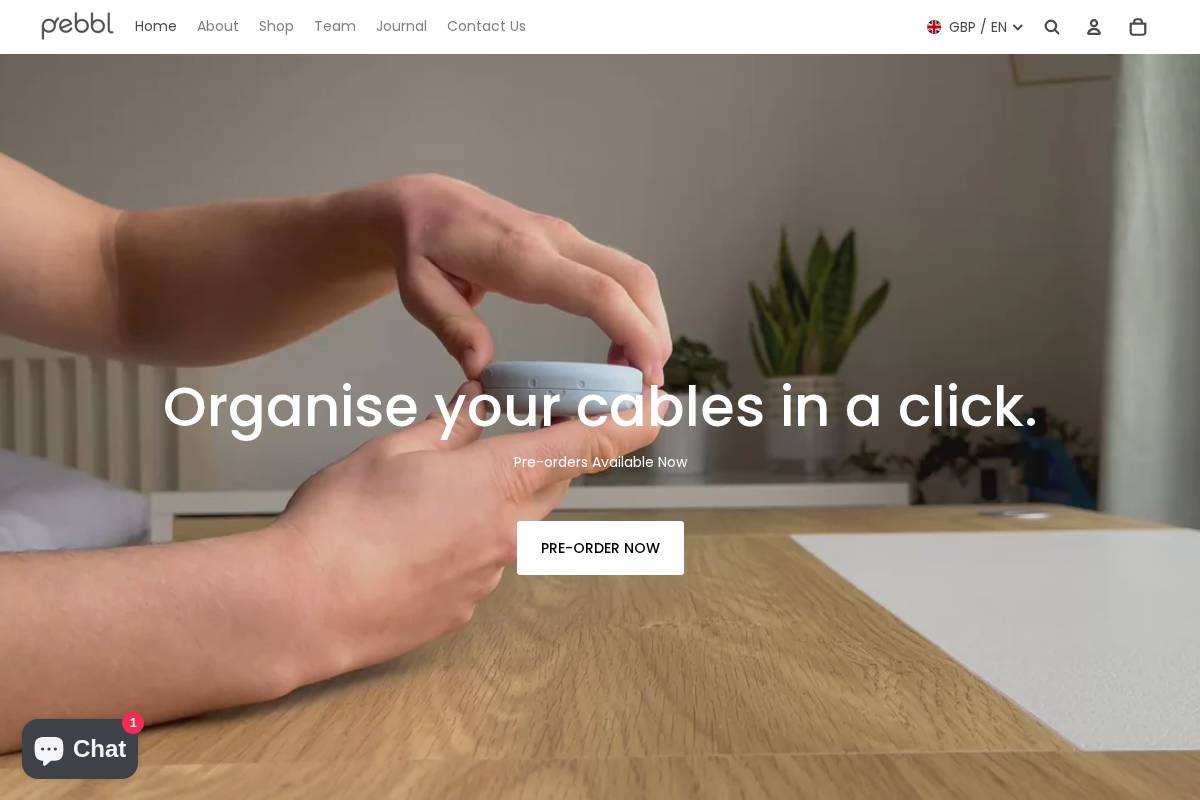Open the shopping bag cart icon

coord(1138,27)
